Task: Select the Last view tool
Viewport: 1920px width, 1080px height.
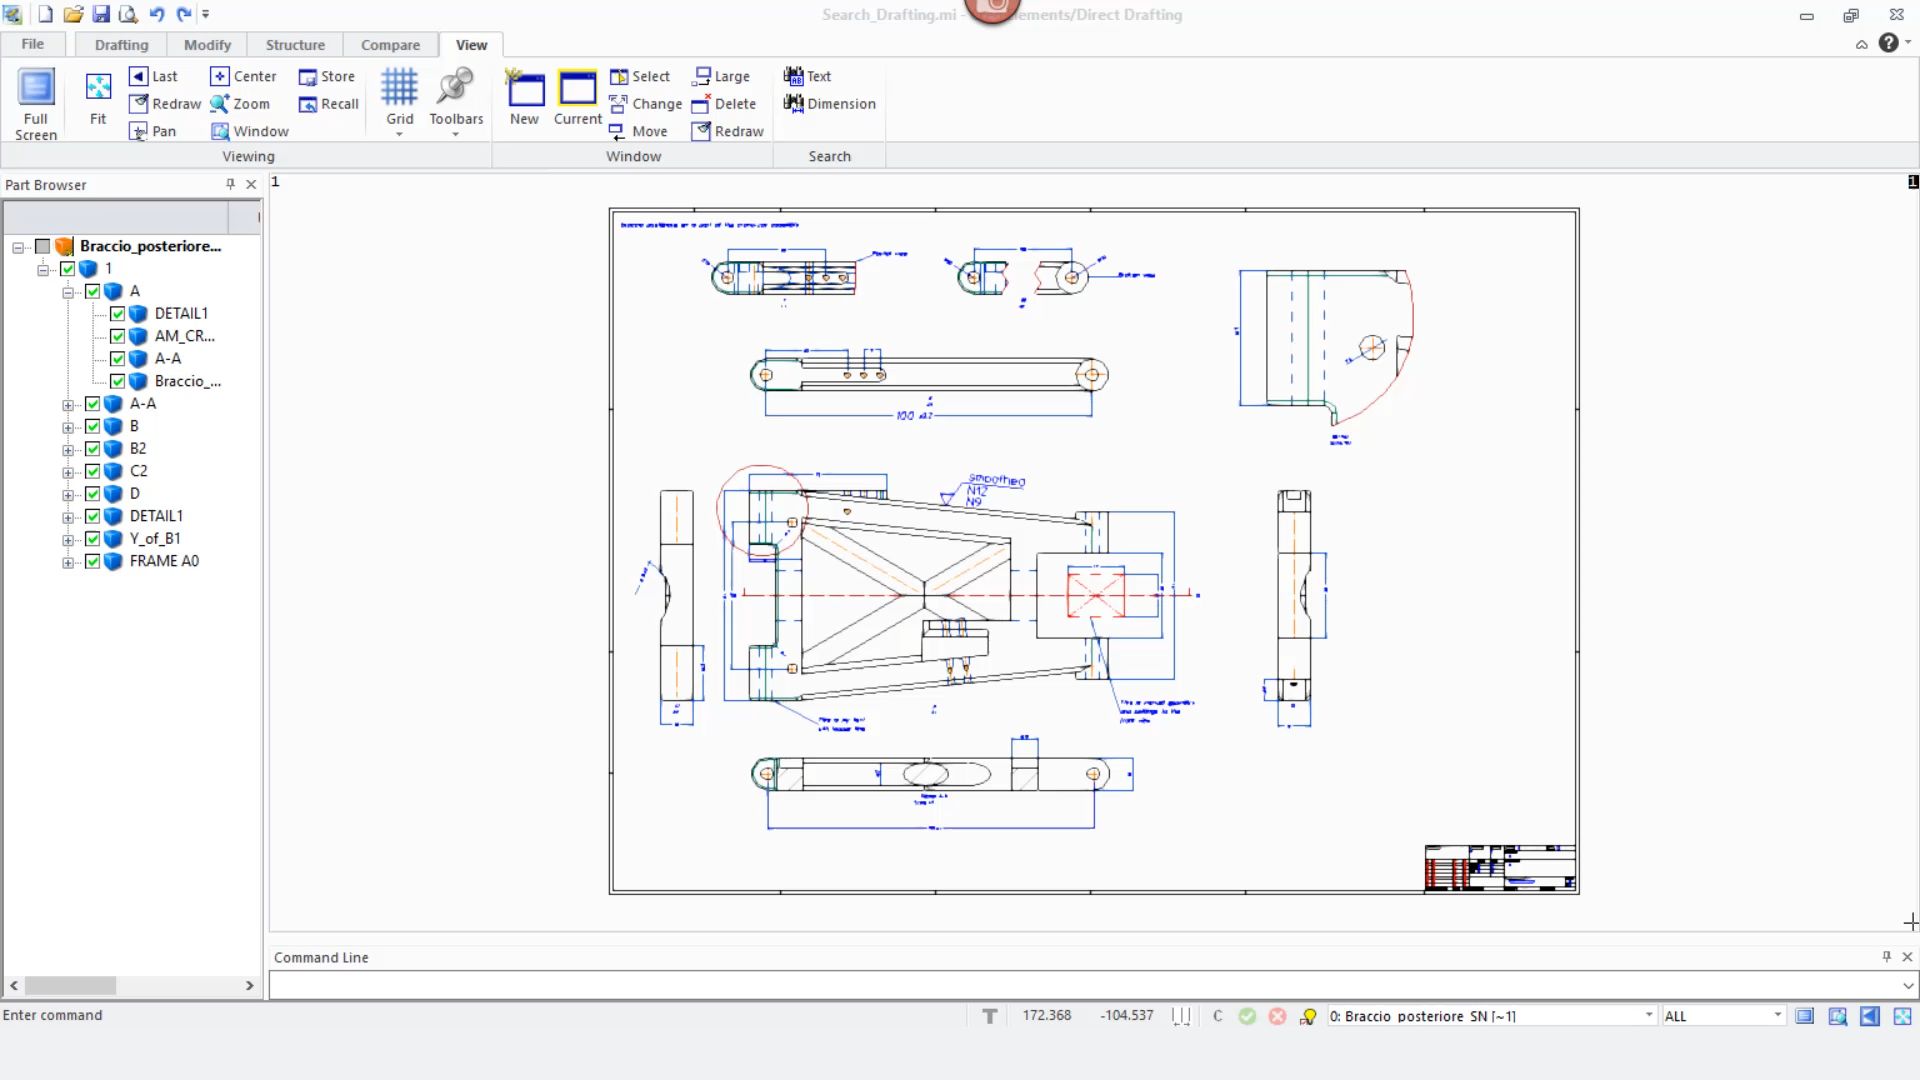Action: [154, 76]
